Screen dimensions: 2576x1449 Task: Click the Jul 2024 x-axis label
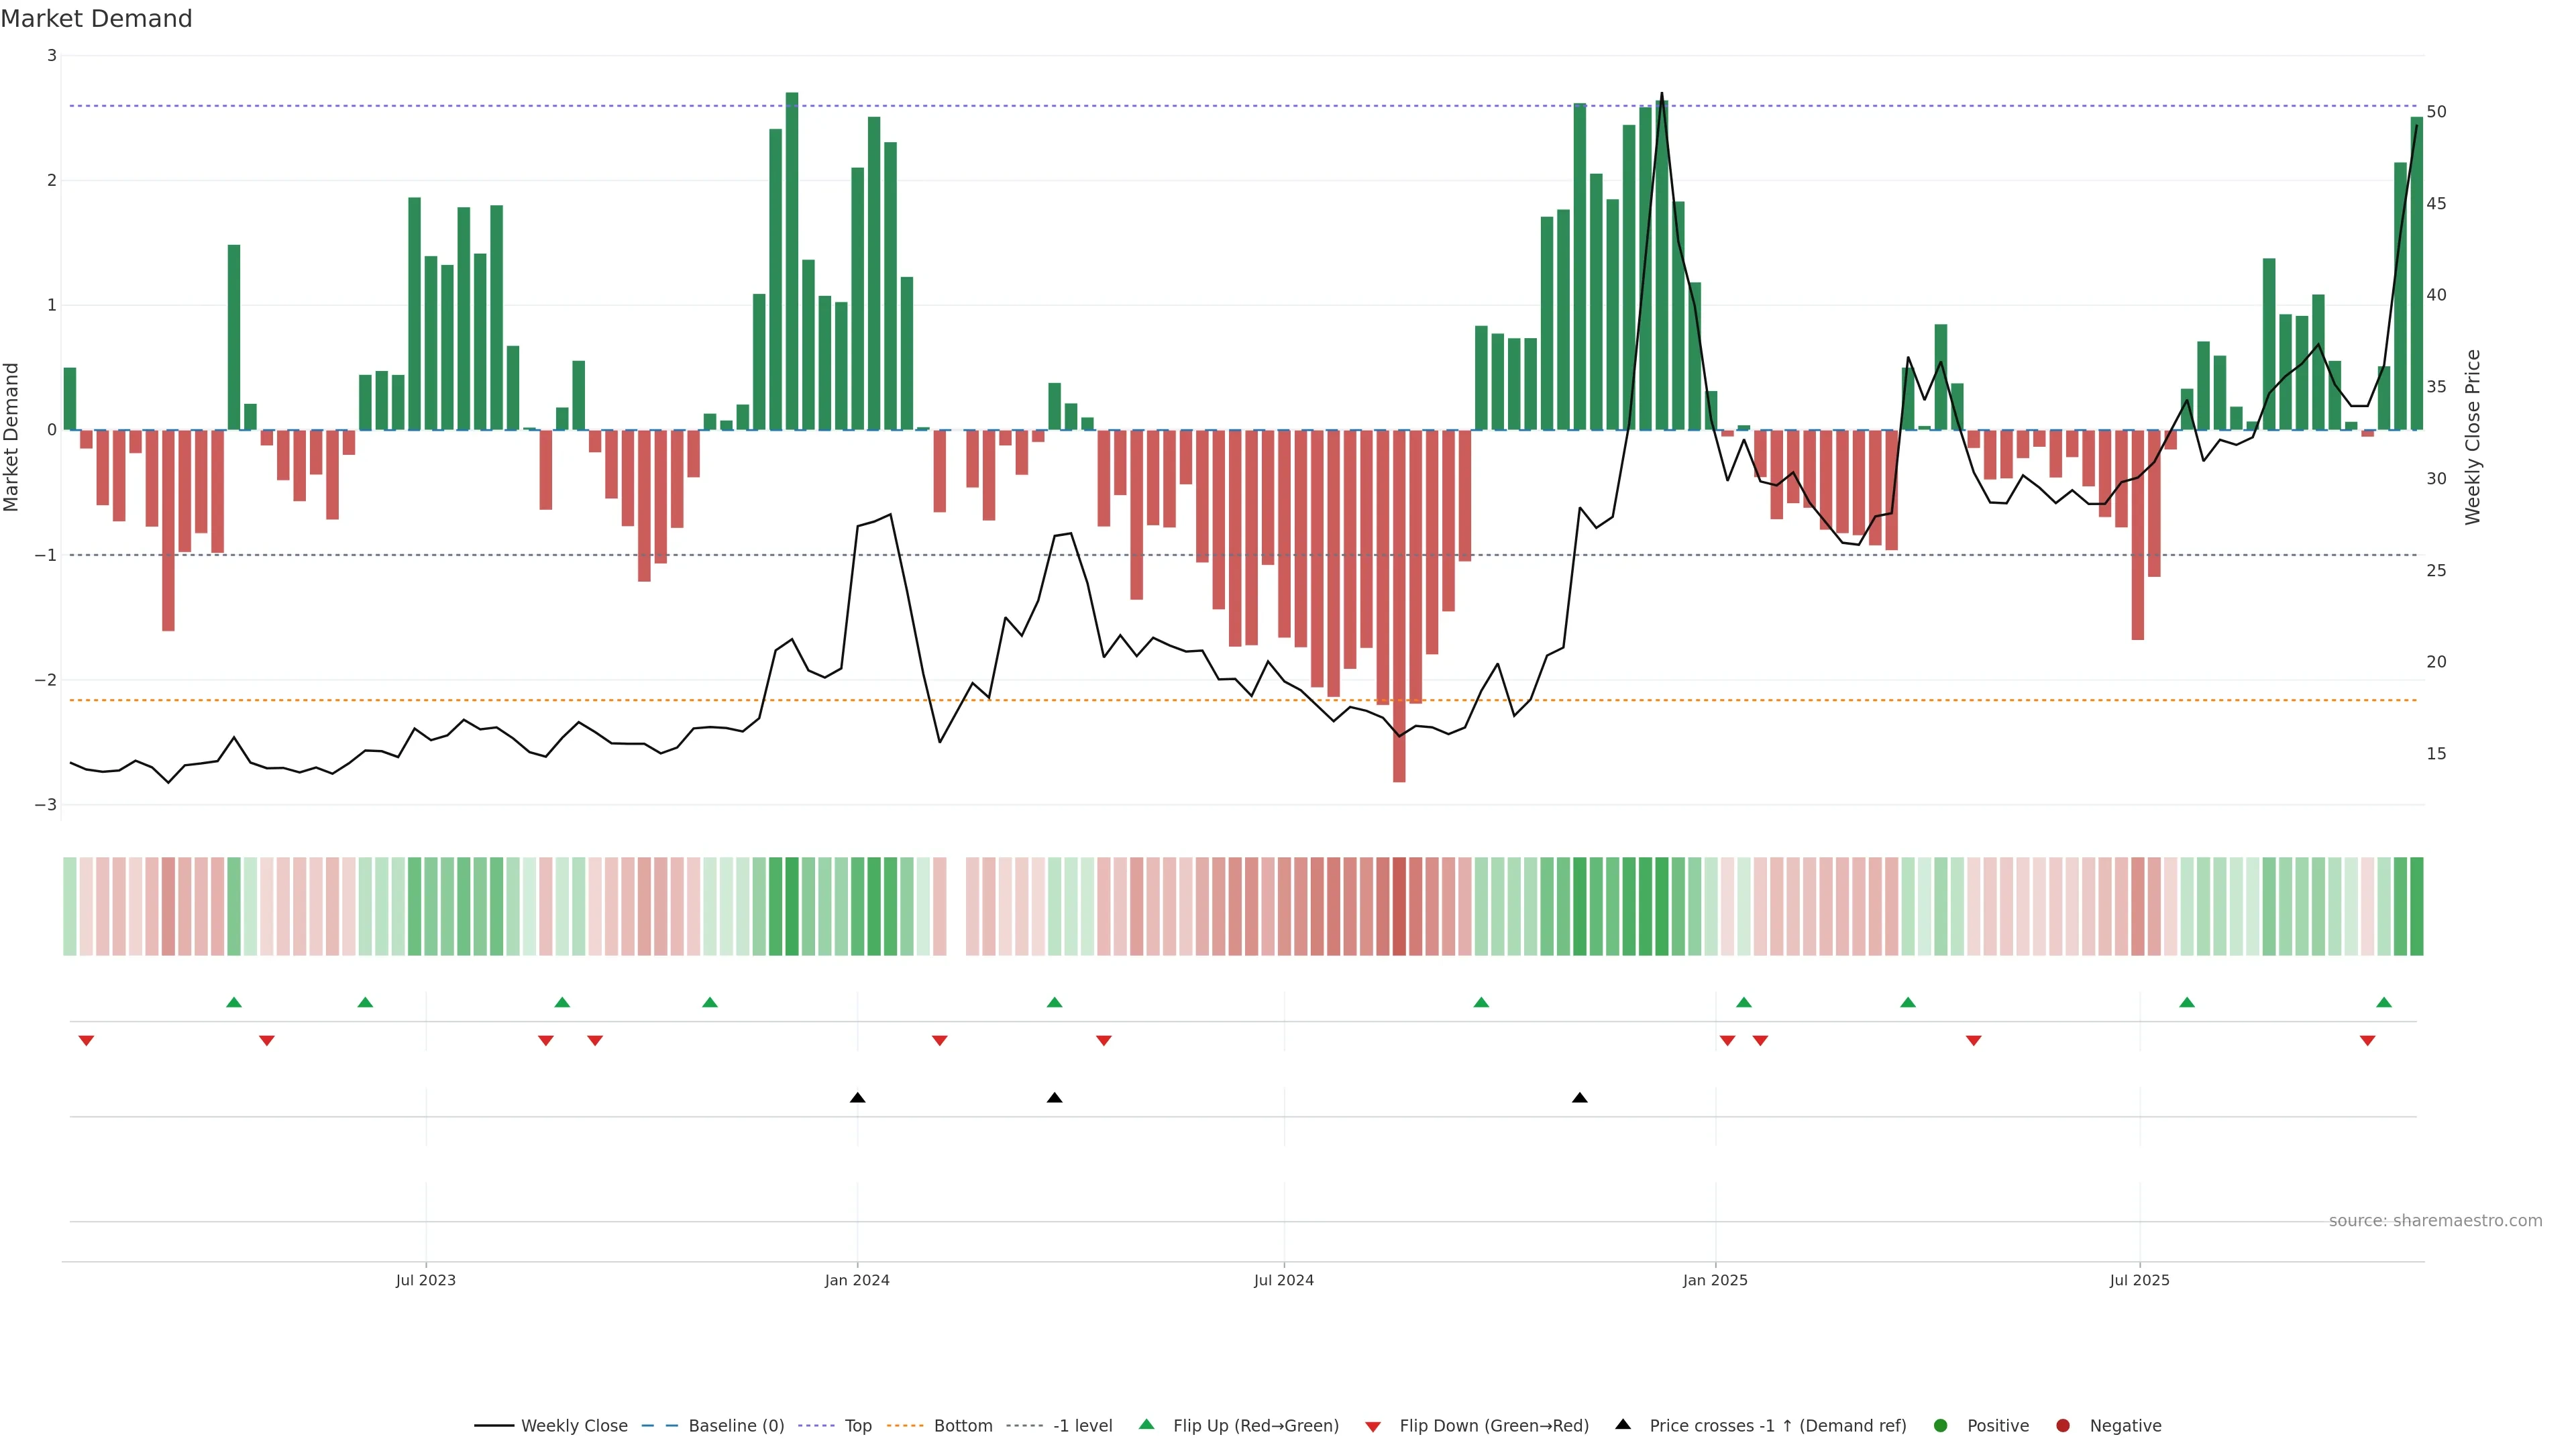1283,1280
